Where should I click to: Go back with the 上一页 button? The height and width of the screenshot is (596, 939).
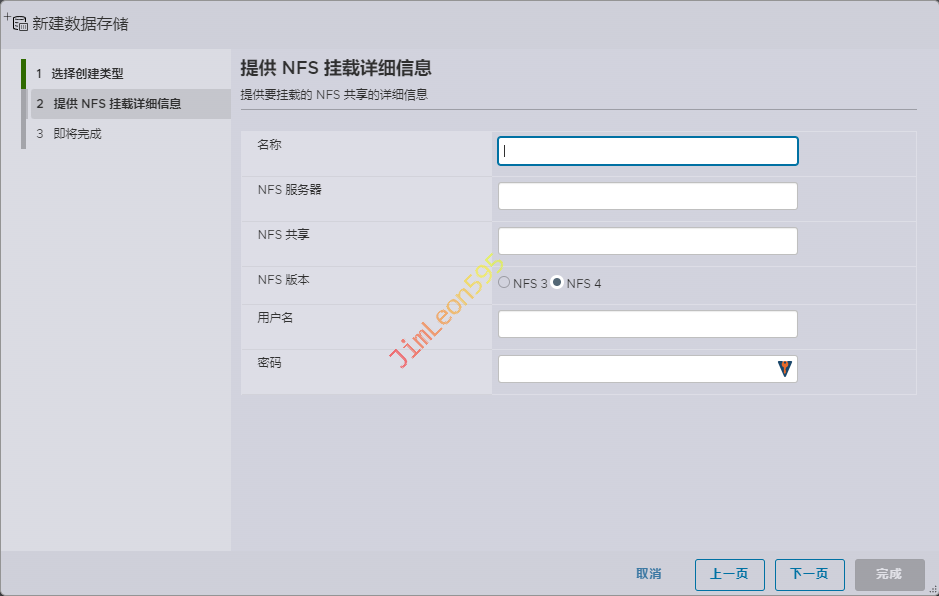point(729,574)
